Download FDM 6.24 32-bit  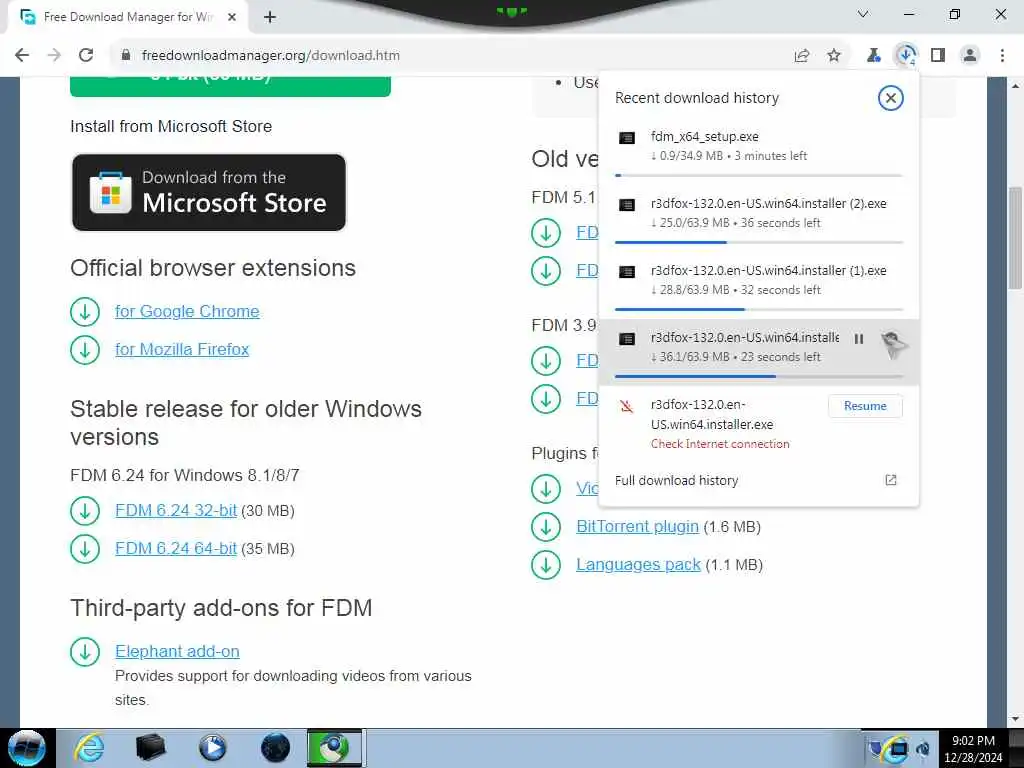[x=176, y=510]
